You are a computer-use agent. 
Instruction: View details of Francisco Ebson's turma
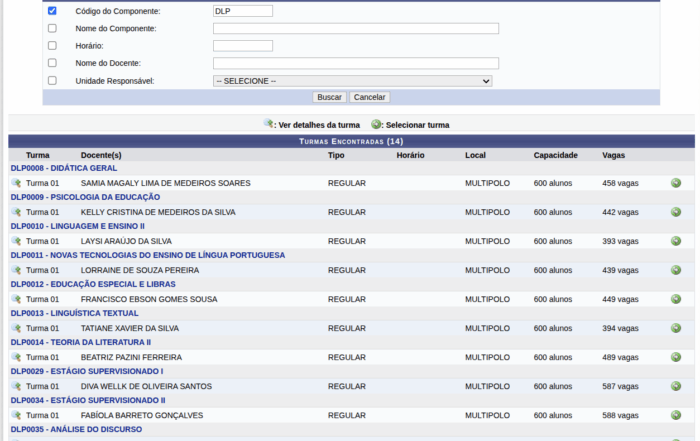tap(16, 299)
